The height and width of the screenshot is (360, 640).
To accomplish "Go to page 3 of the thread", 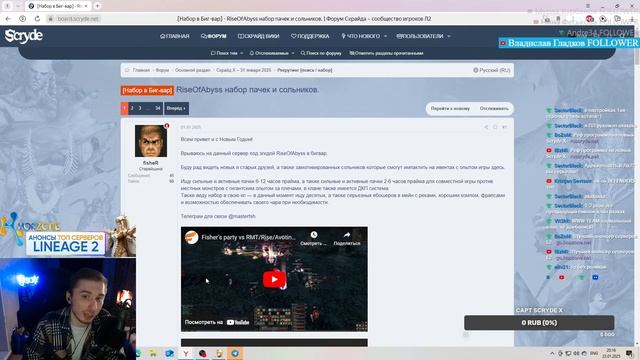I will [x=140, y=108].
